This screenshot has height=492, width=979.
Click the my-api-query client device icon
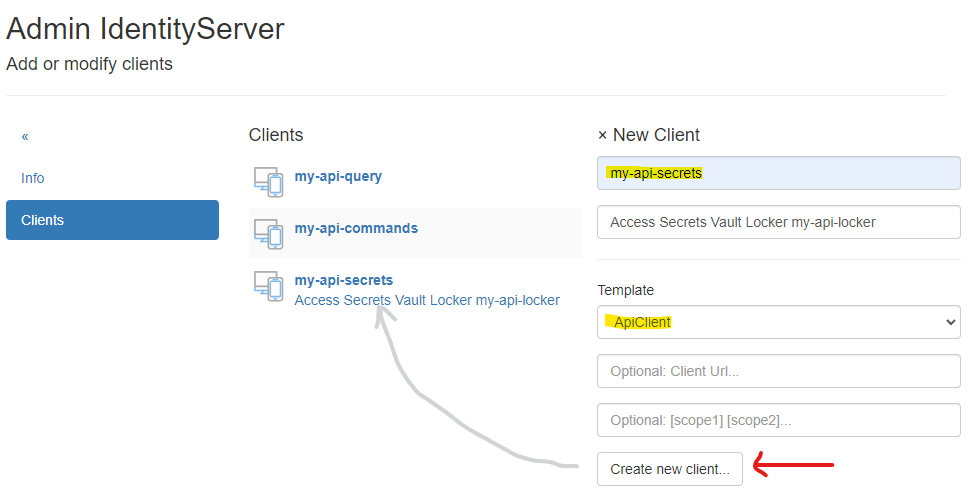[268, 181]
